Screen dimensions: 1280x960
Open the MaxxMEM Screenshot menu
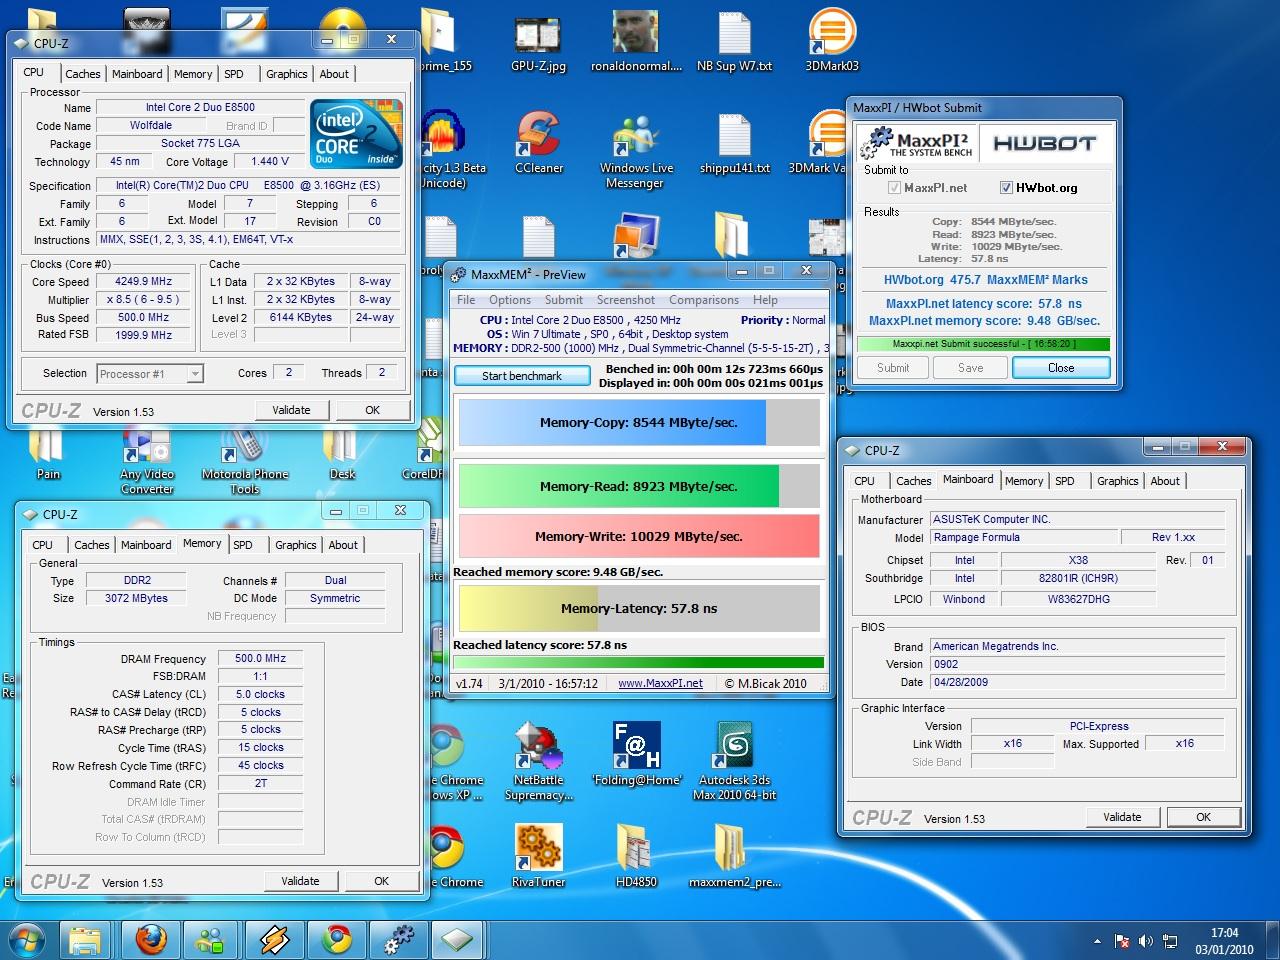point(626,300)
